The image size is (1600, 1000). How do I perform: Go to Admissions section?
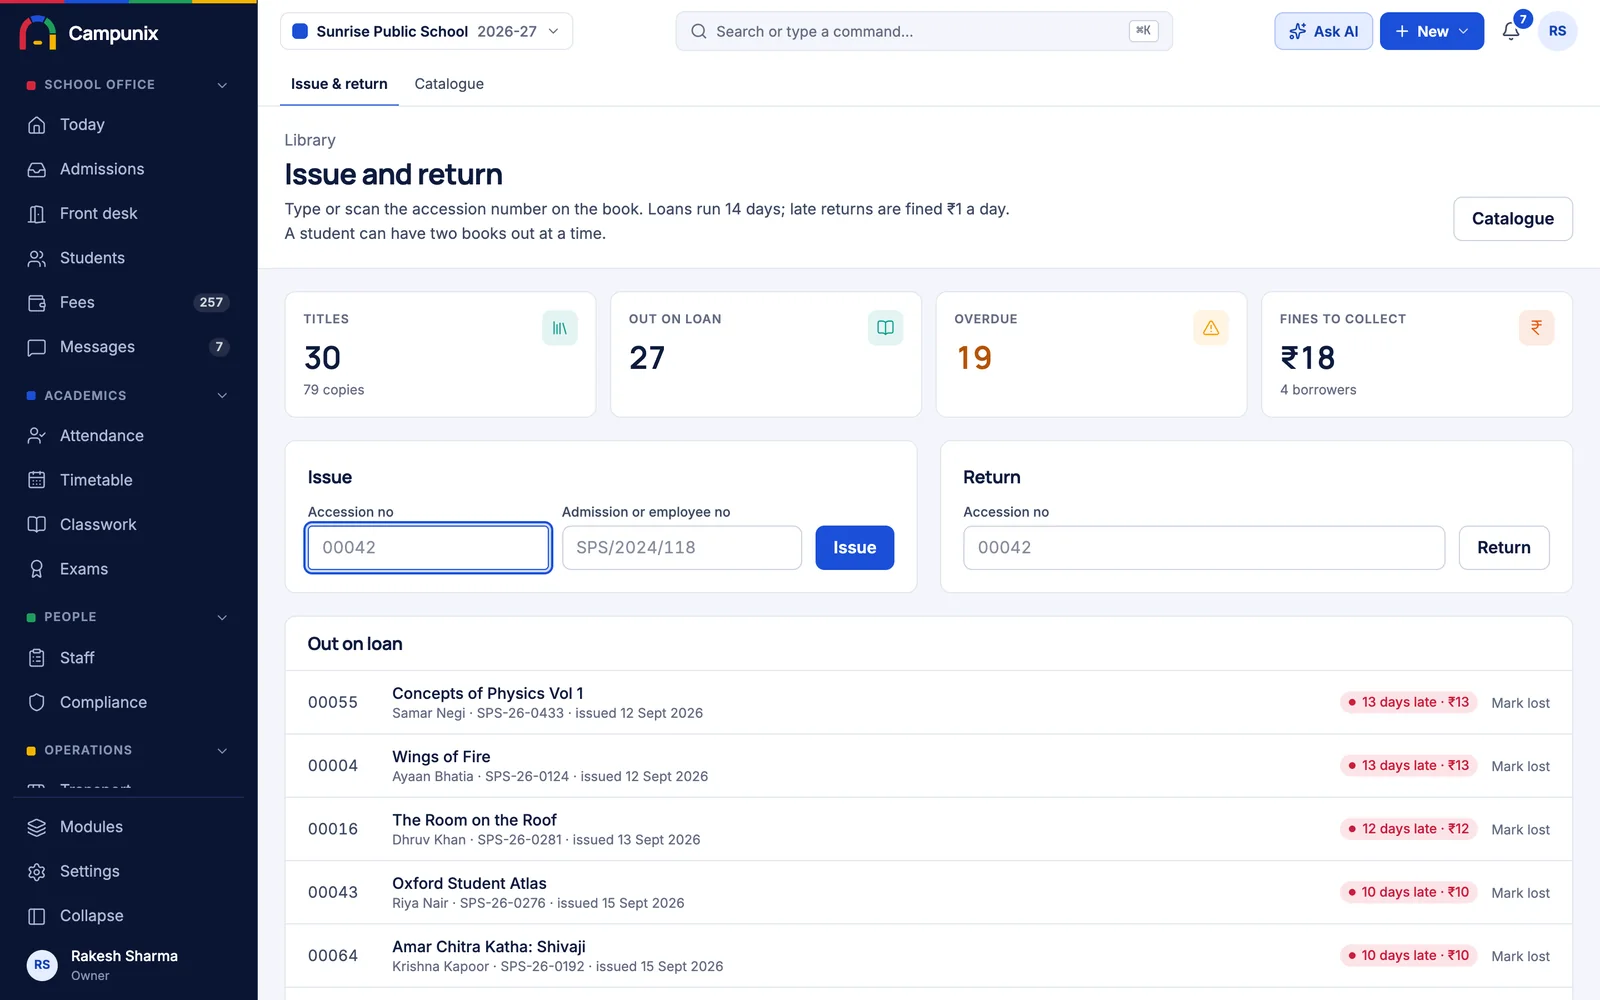[128, 169]
